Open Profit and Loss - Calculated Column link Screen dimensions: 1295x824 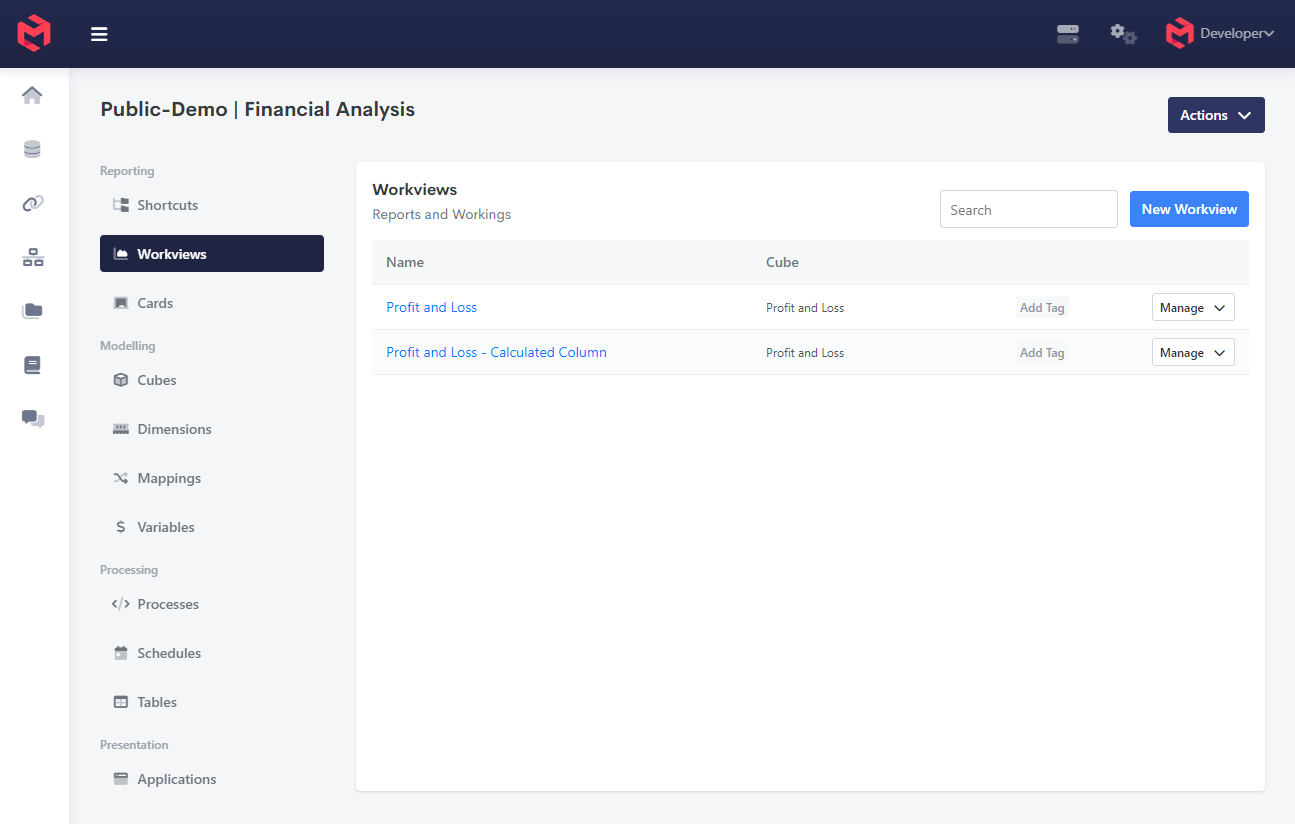click(496, 353)
